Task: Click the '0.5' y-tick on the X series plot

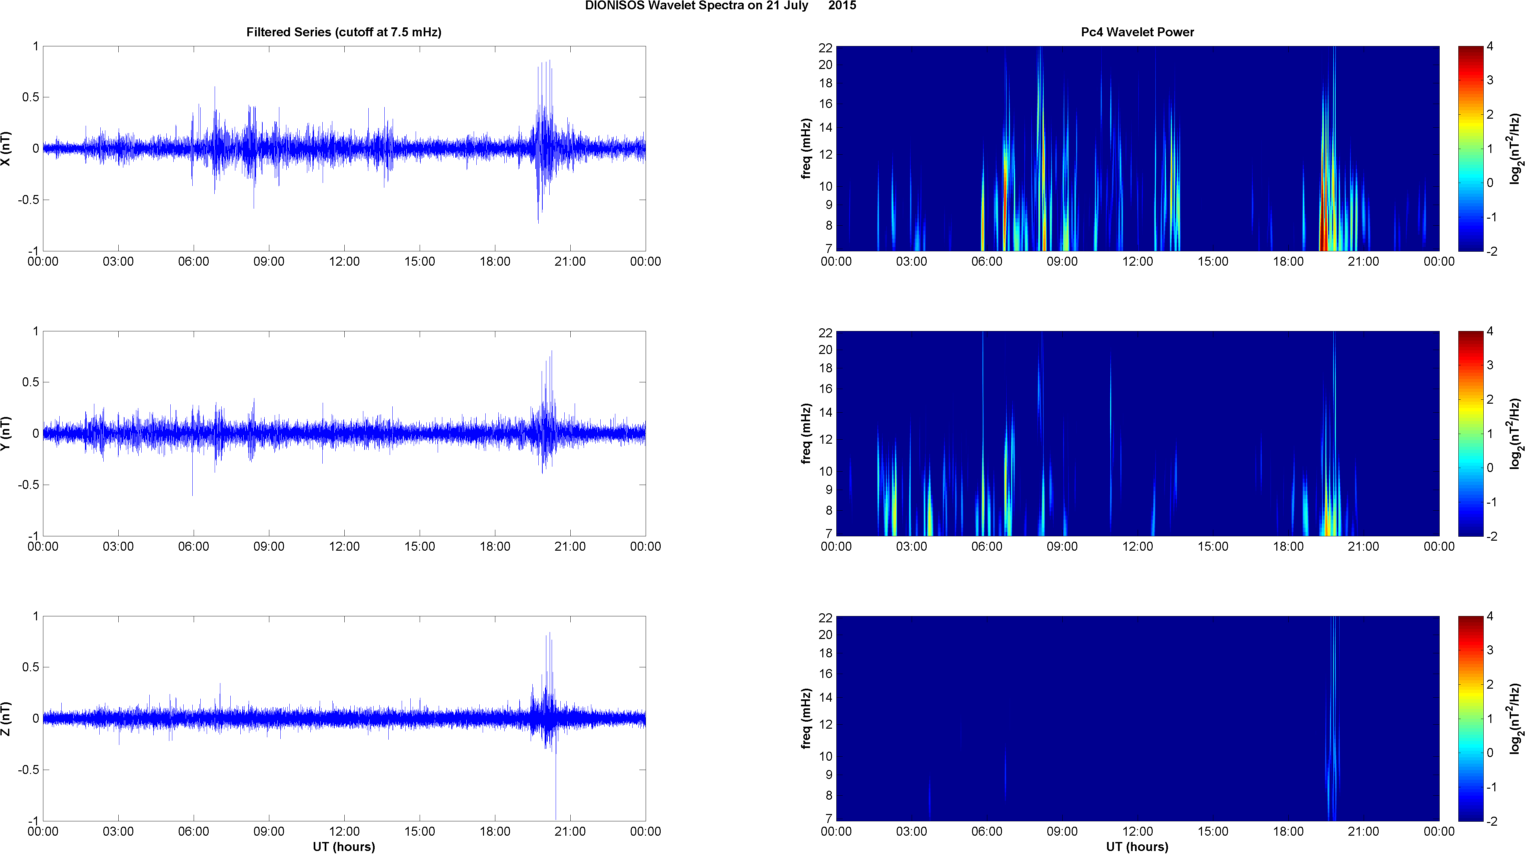Action: (30, 97)
